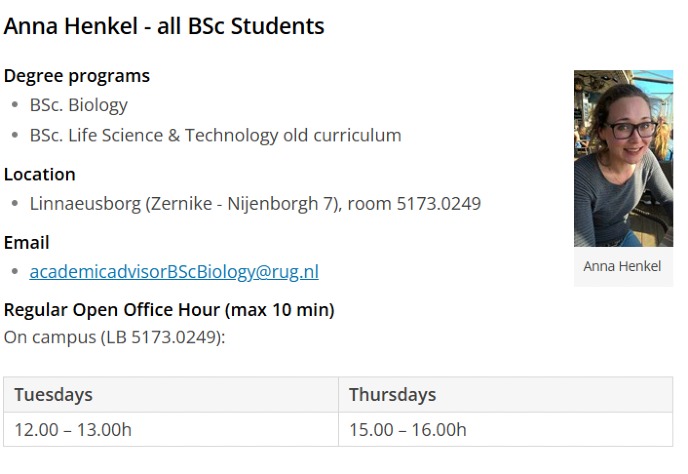Click the Location heading
The height and width of the screenshot is (474, 688).
click(x=40, y=174)
